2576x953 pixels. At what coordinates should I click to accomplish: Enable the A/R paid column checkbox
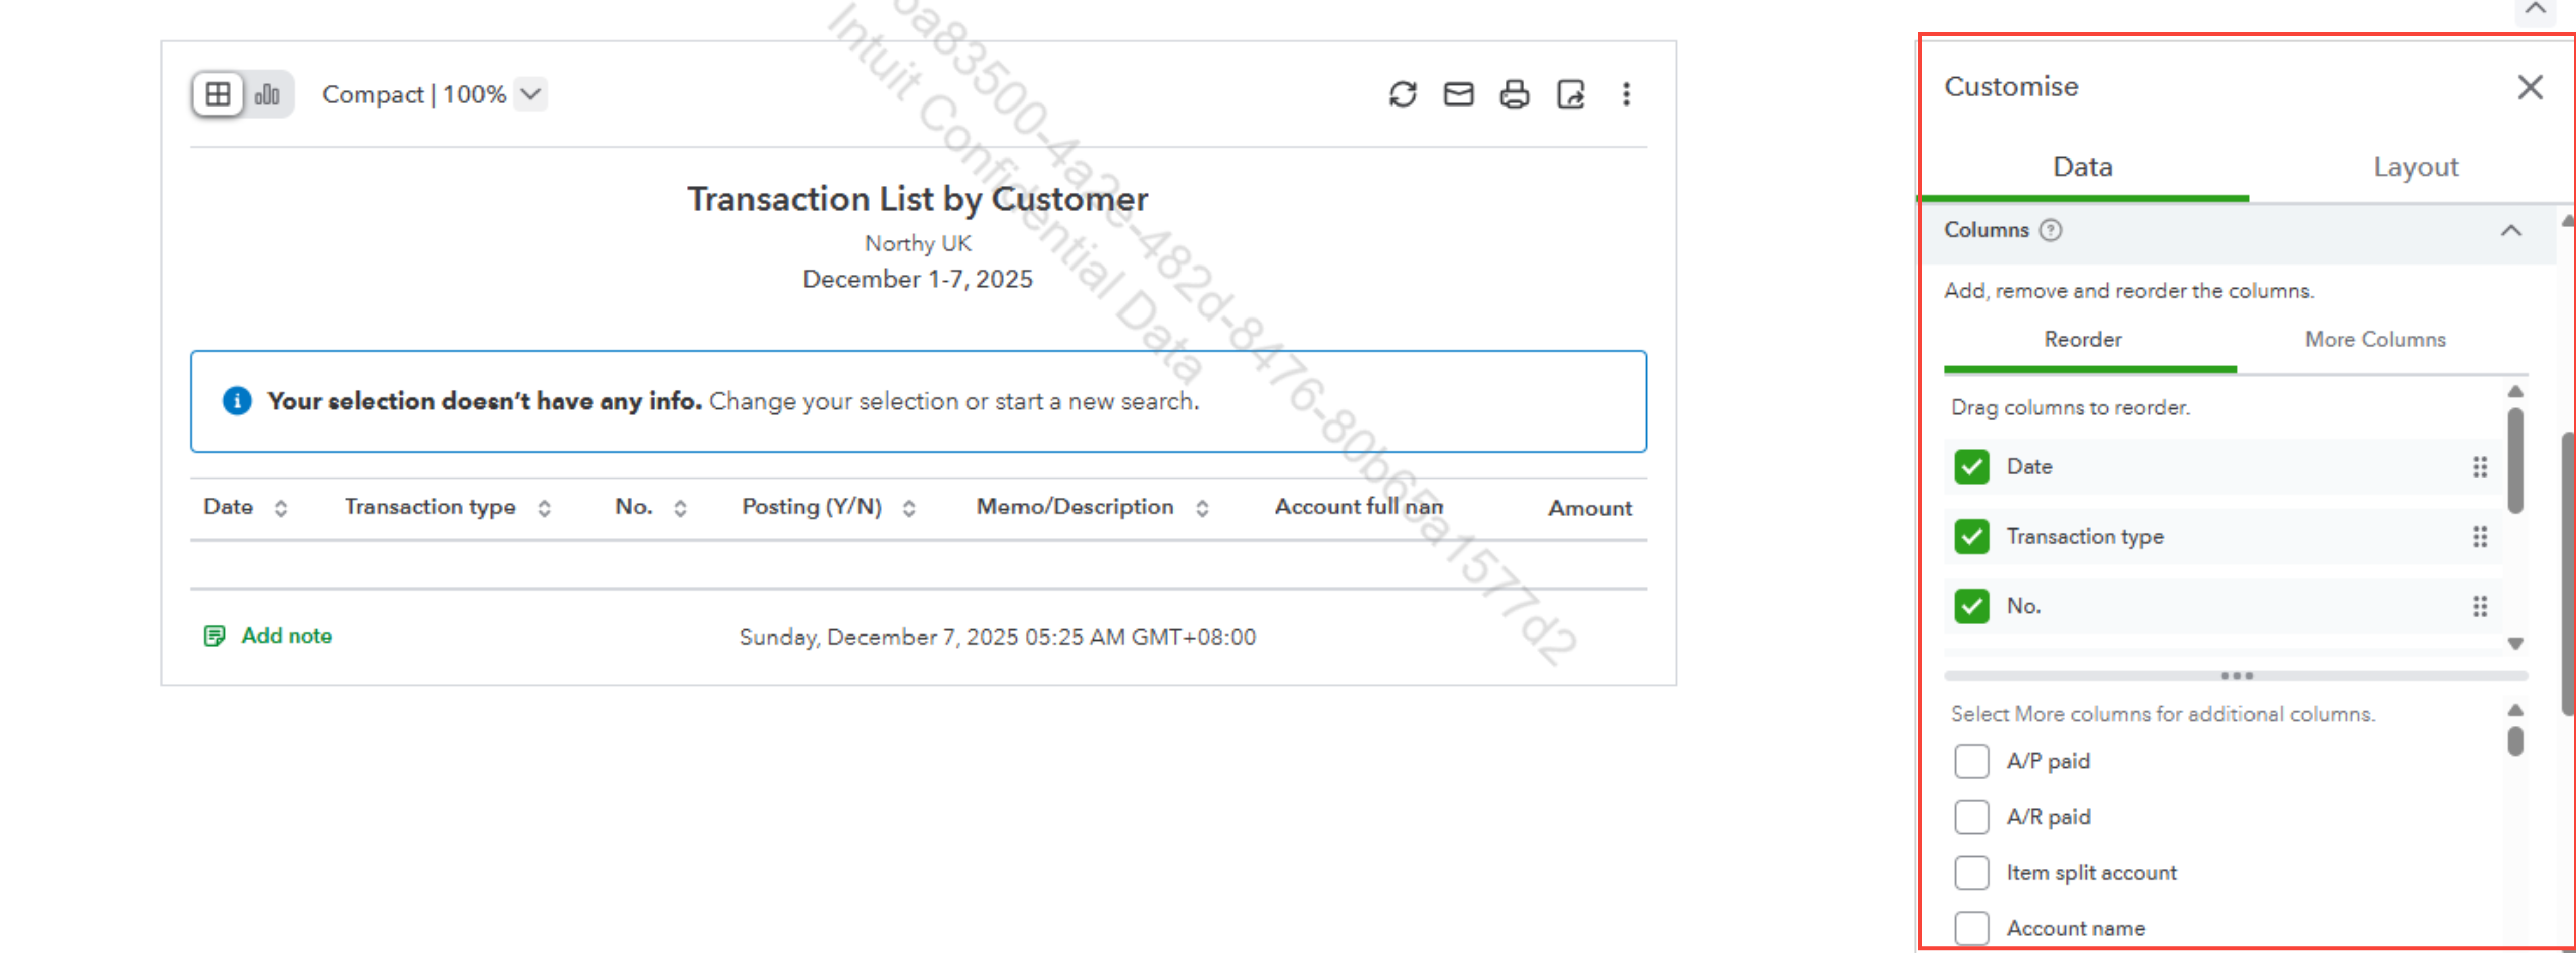pos(1971,817)
